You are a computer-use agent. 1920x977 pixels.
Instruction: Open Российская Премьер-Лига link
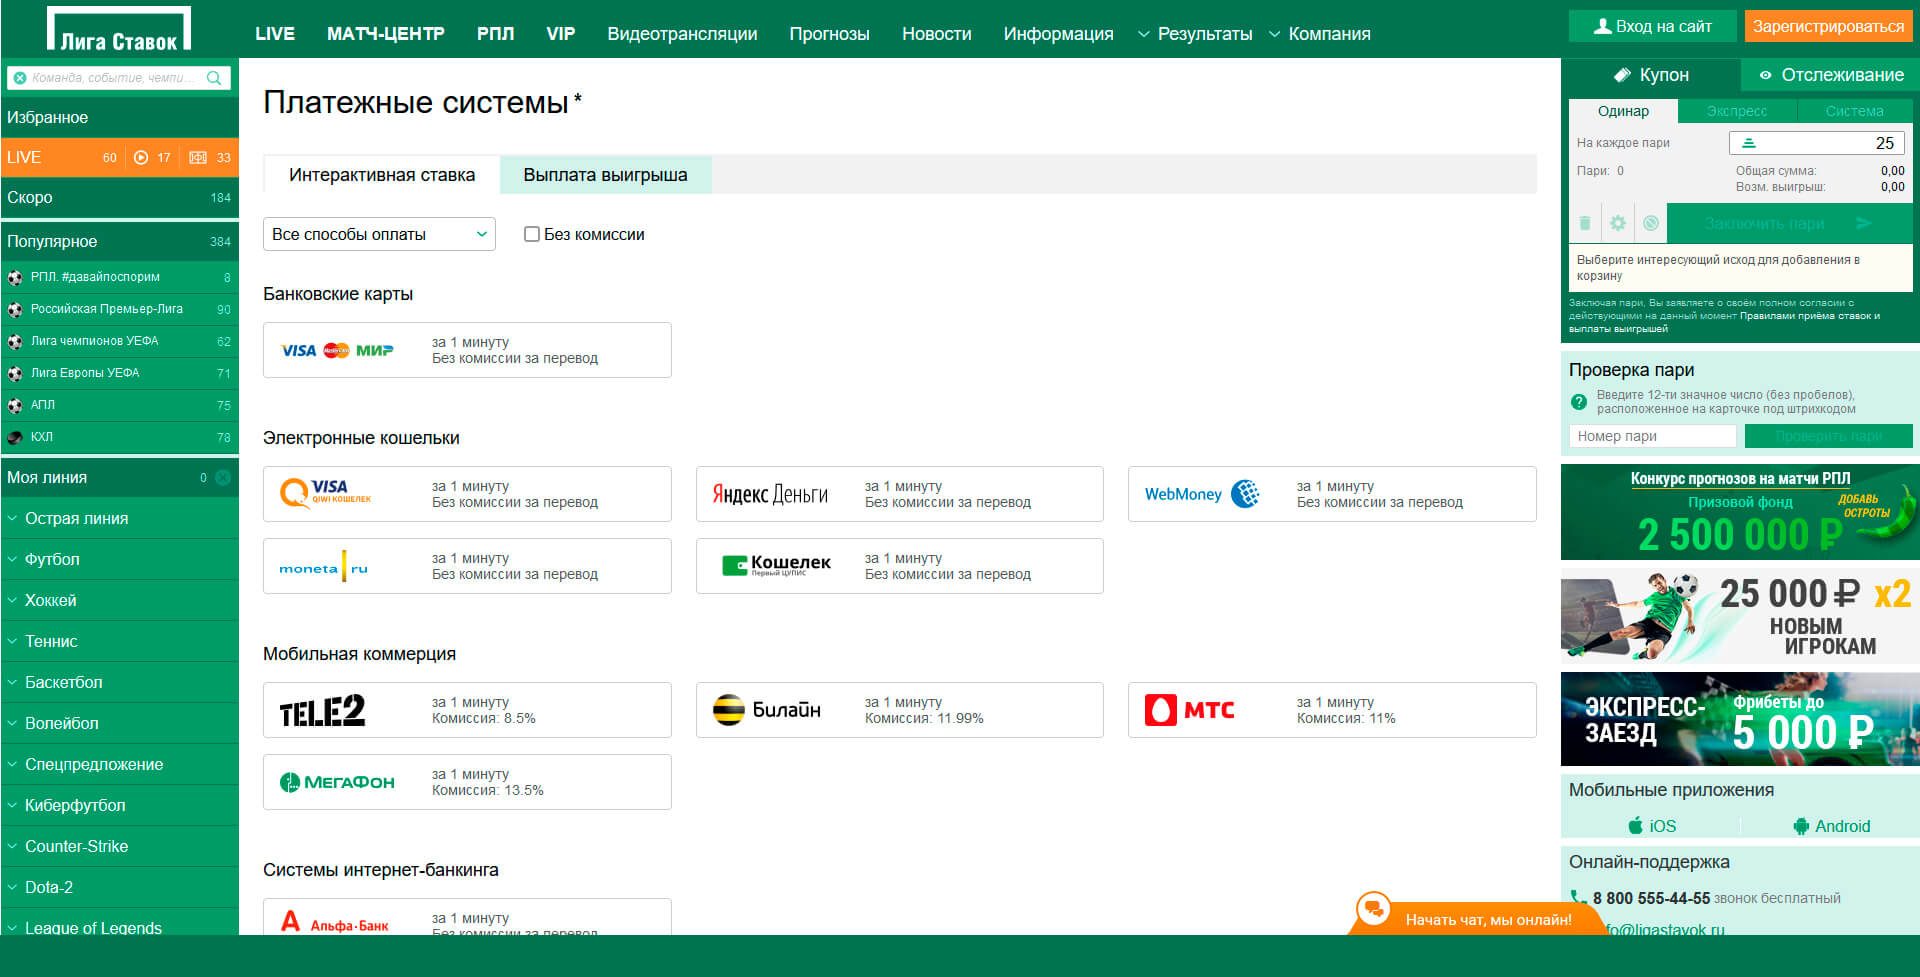(120, 309)
